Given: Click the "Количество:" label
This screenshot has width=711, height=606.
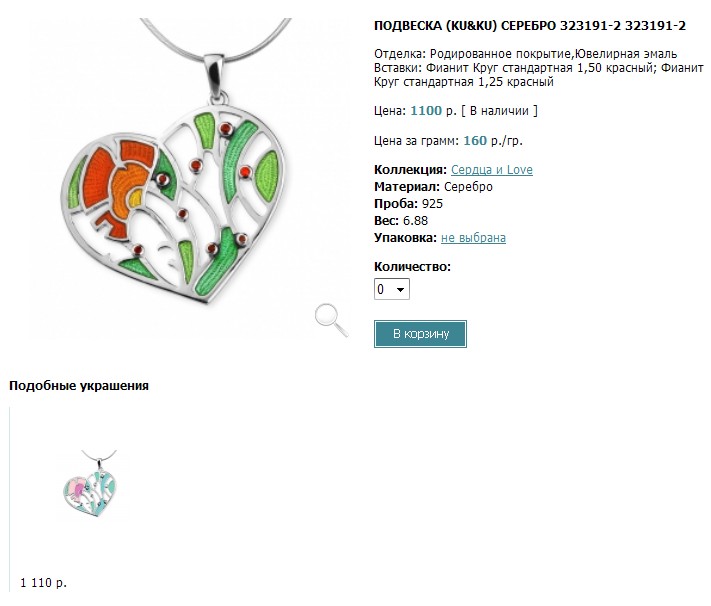Looking at the screenshot, I should tap(412, 267).
